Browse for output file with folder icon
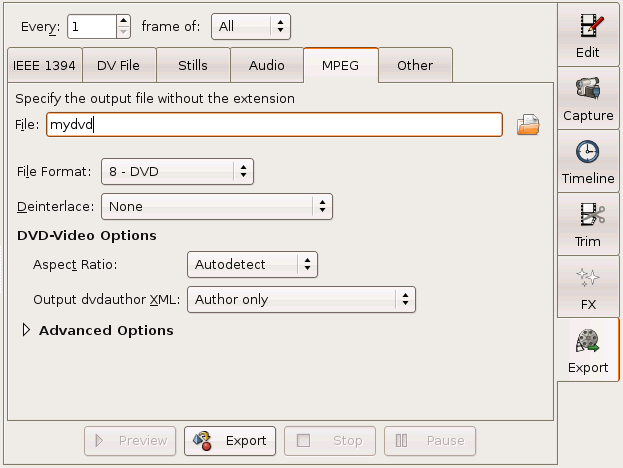 click(528, 125)
